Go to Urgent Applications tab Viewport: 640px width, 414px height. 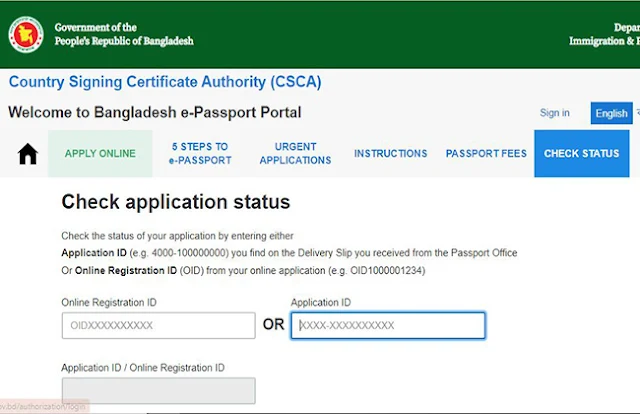pyautogui.click(x=295, y=154)
